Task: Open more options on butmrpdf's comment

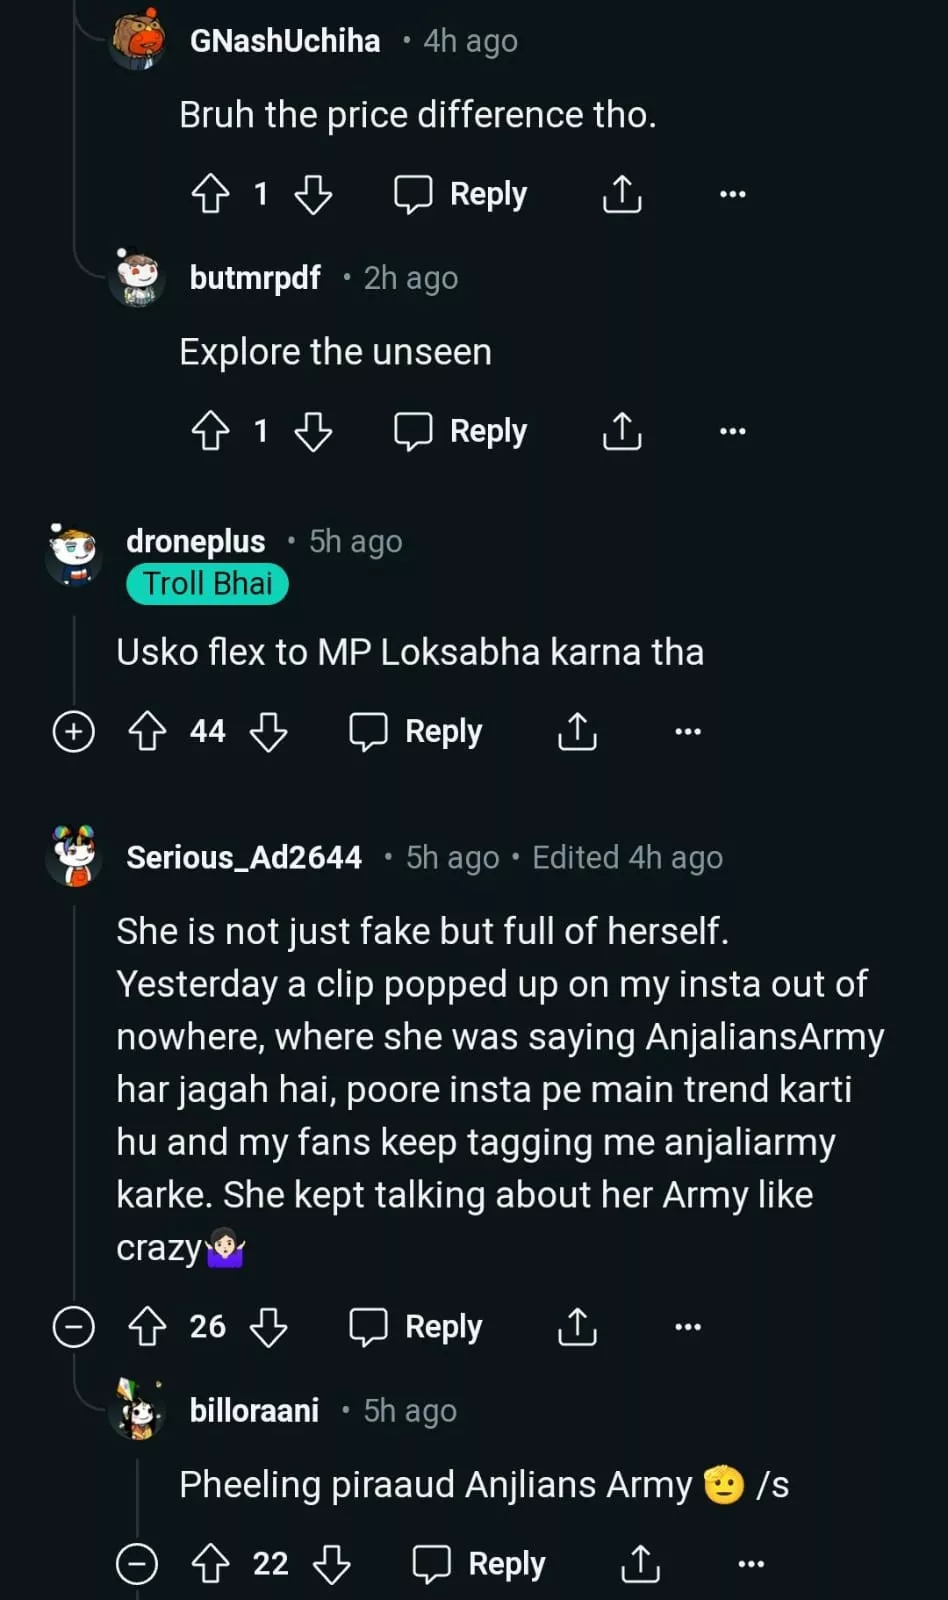Action: point(732,432)
